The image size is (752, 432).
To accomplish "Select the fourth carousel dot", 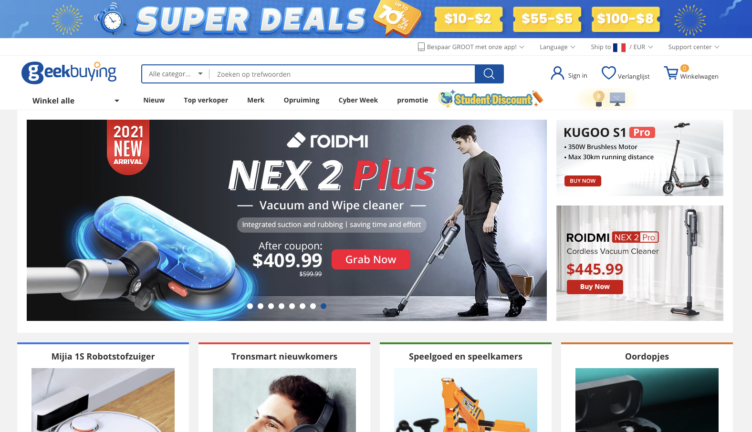I will point(282,306).
